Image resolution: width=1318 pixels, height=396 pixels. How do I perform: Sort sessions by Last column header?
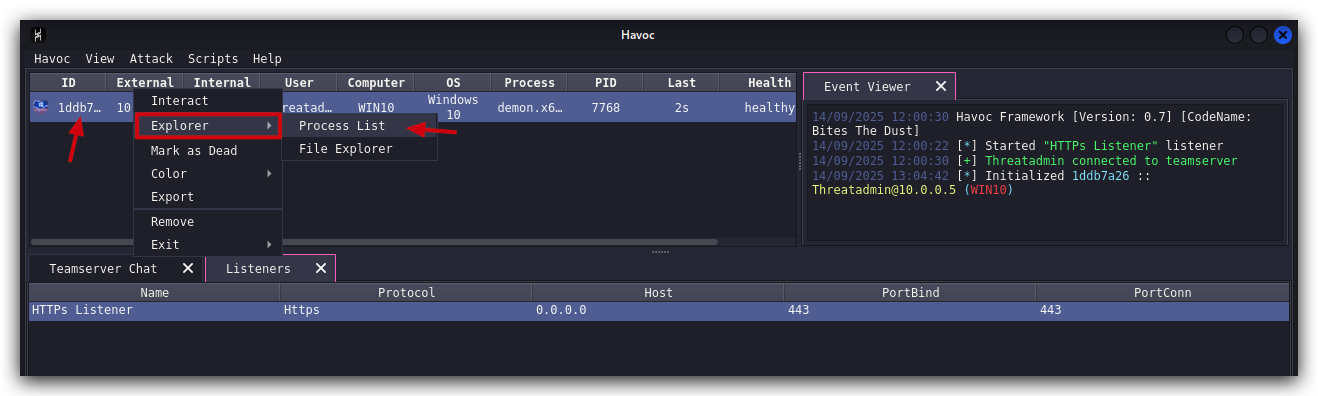(x=681, y=83)
